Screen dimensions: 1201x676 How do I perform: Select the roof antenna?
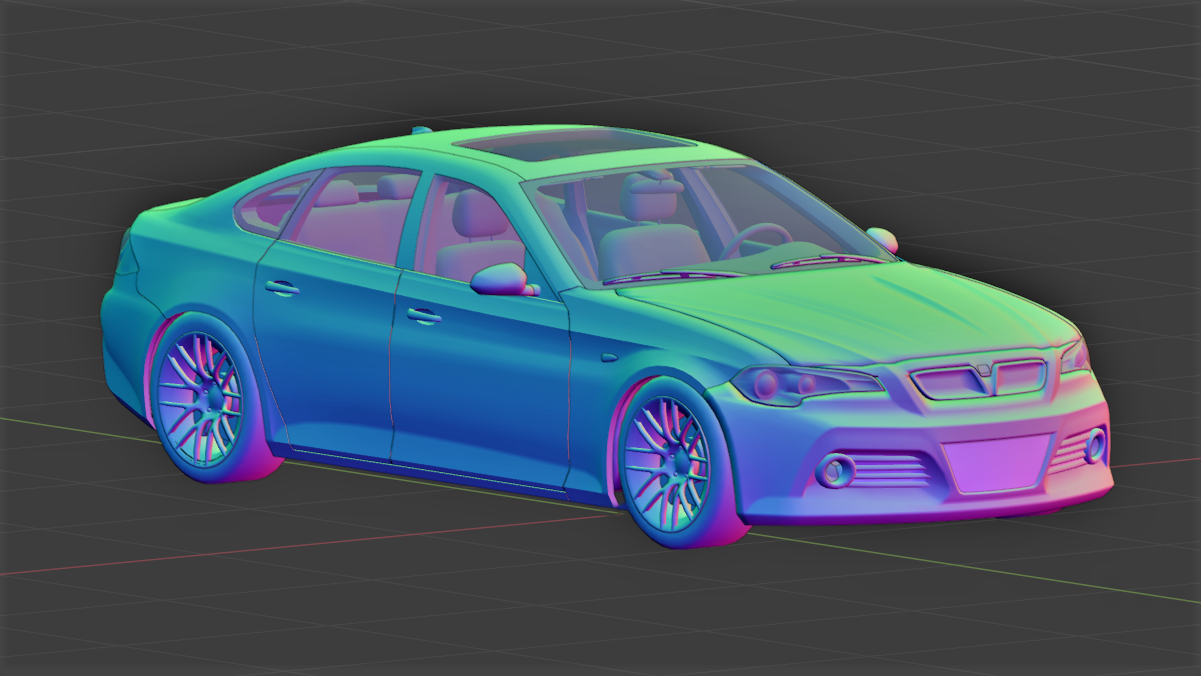click(421, 129)
